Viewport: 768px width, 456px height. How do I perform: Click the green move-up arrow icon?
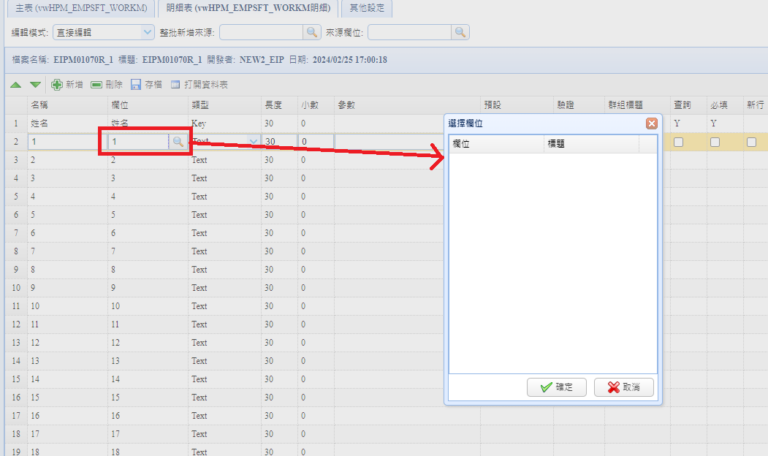(x=16, y=86)
